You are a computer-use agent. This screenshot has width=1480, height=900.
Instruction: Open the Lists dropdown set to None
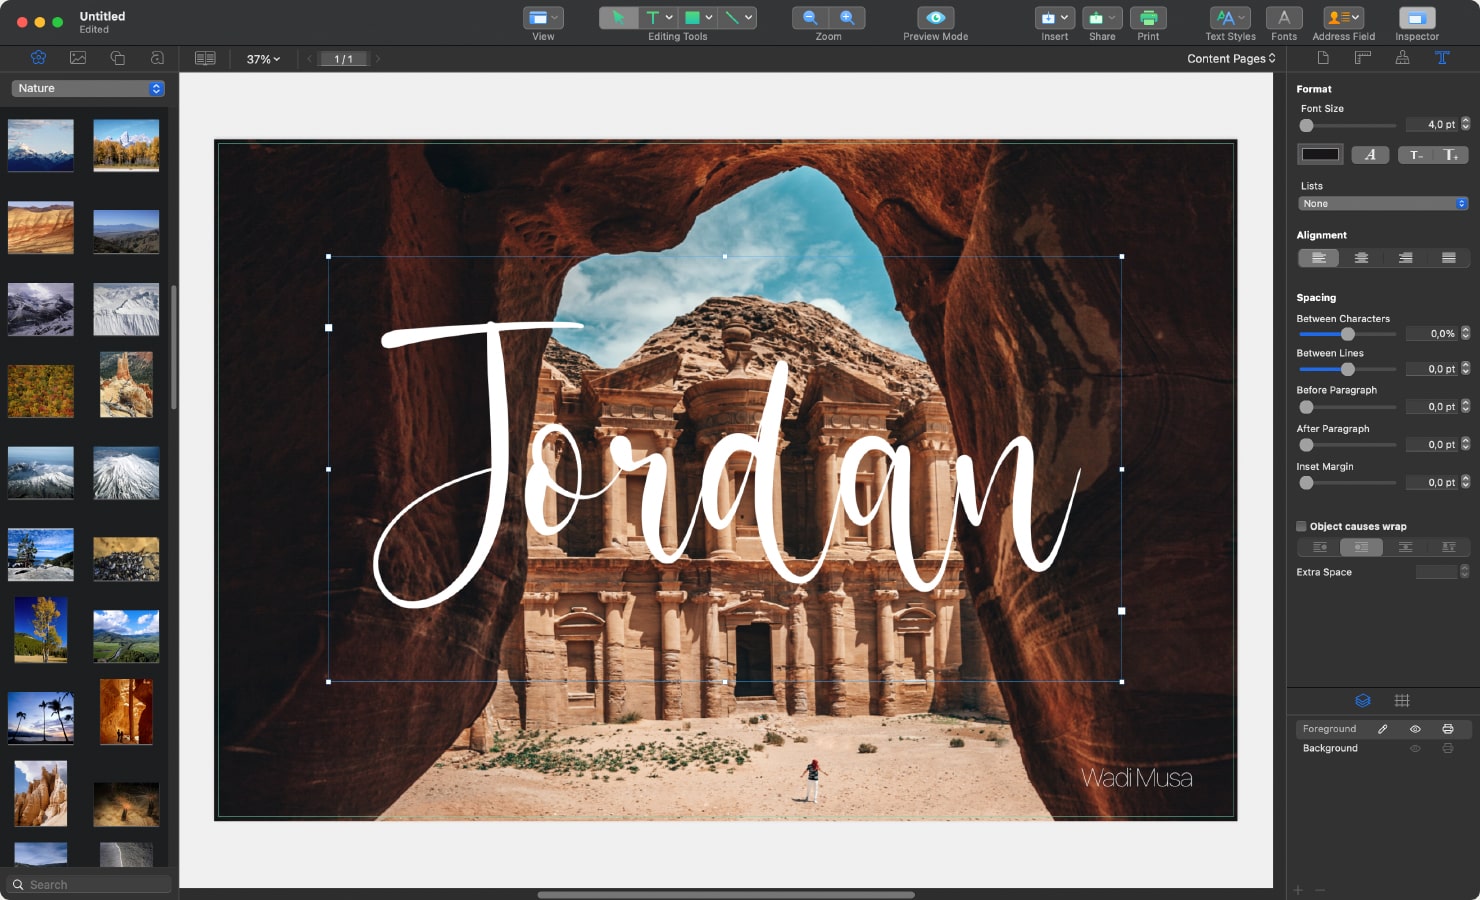point(1383,203)
